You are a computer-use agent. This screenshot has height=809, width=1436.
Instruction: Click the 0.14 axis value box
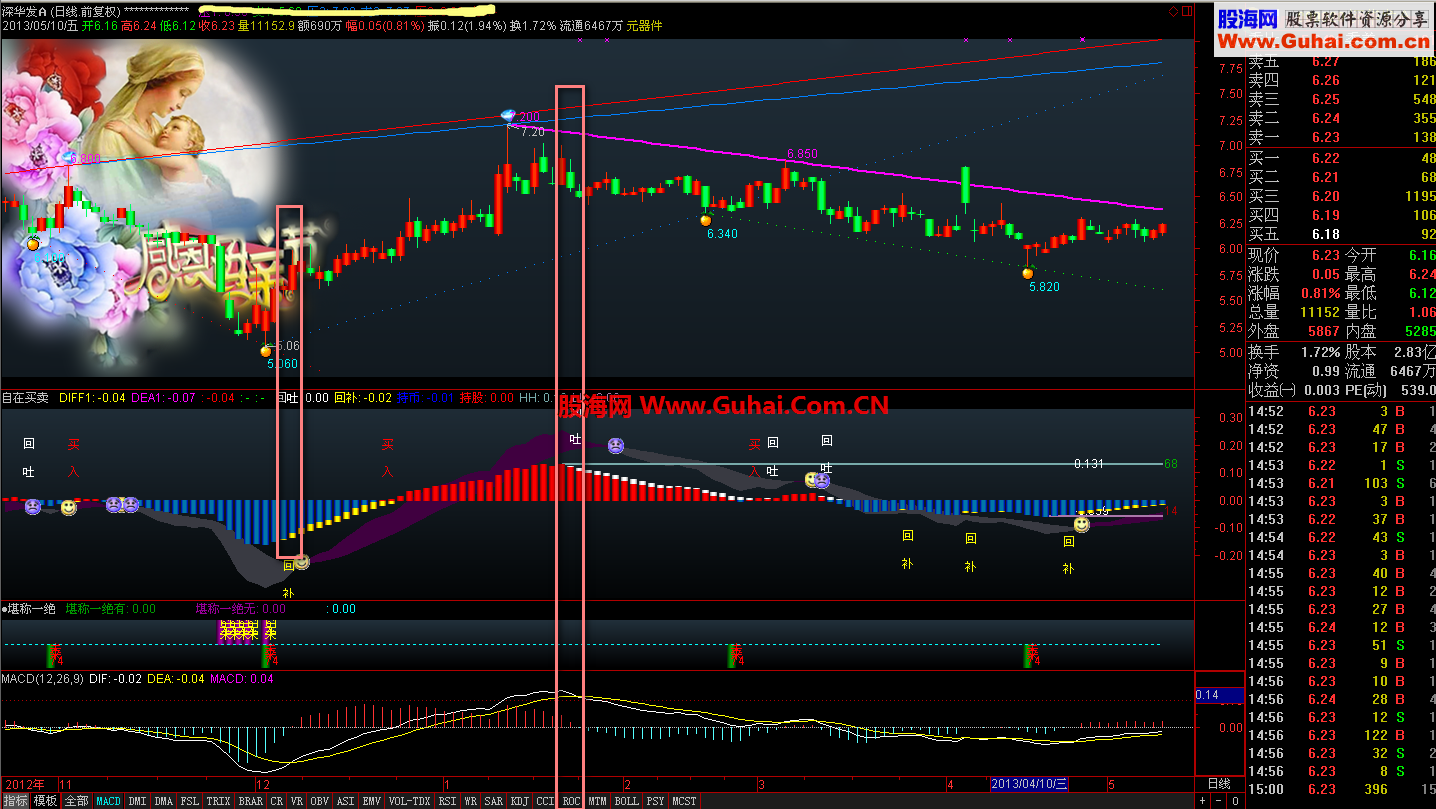[x=1220, y=694]
